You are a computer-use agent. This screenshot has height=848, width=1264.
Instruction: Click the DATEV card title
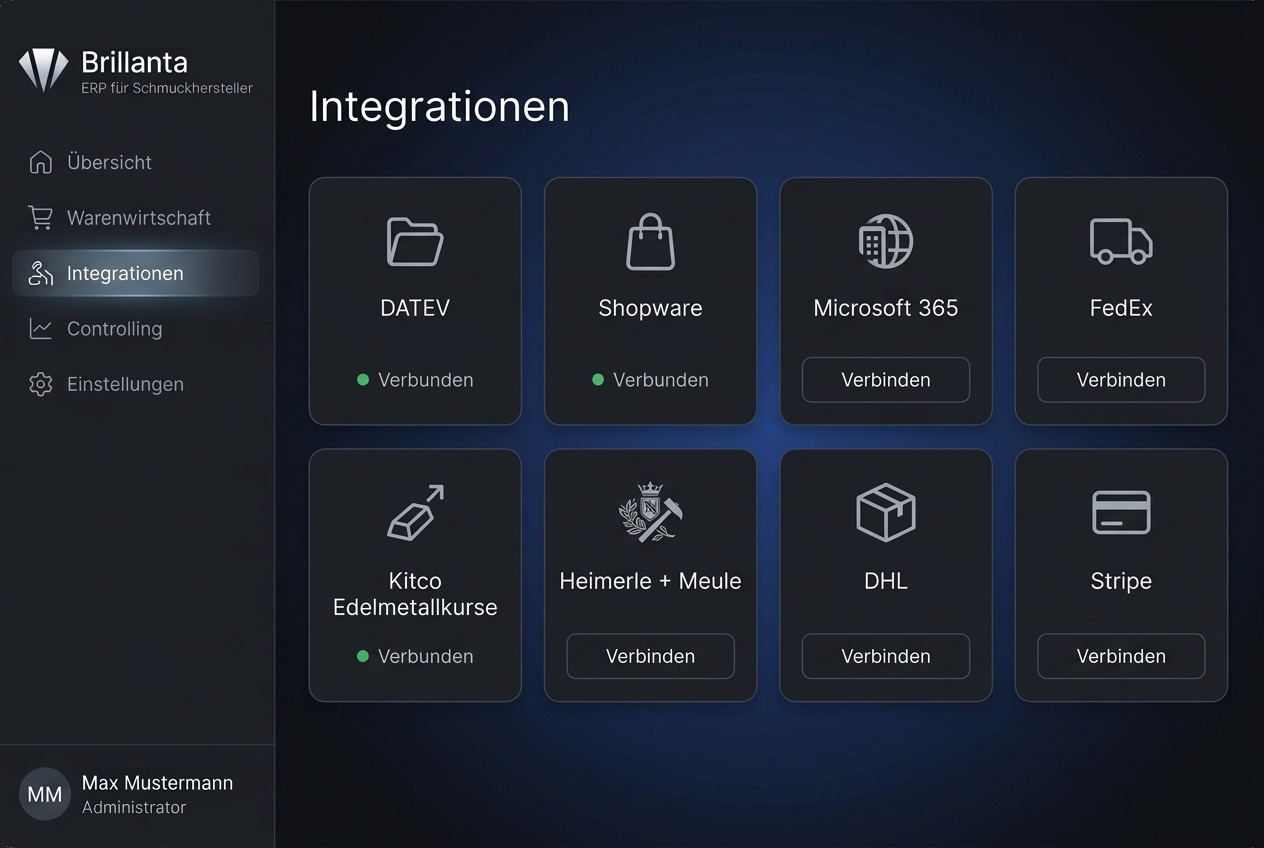click(x=415, y=308)
